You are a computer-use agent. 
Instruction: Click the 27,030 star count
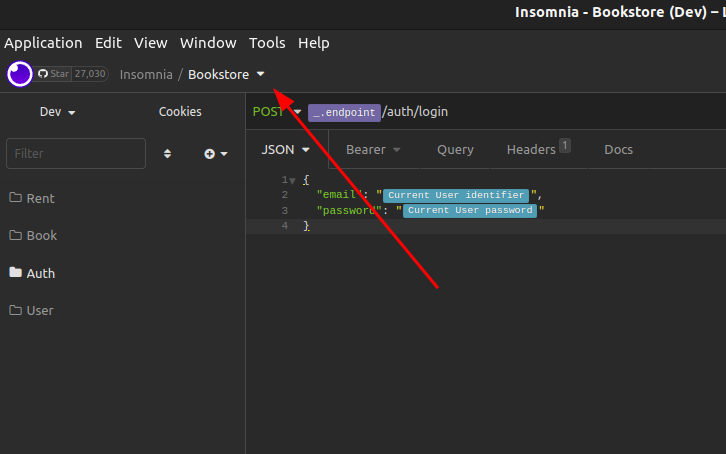pos(90,74)
